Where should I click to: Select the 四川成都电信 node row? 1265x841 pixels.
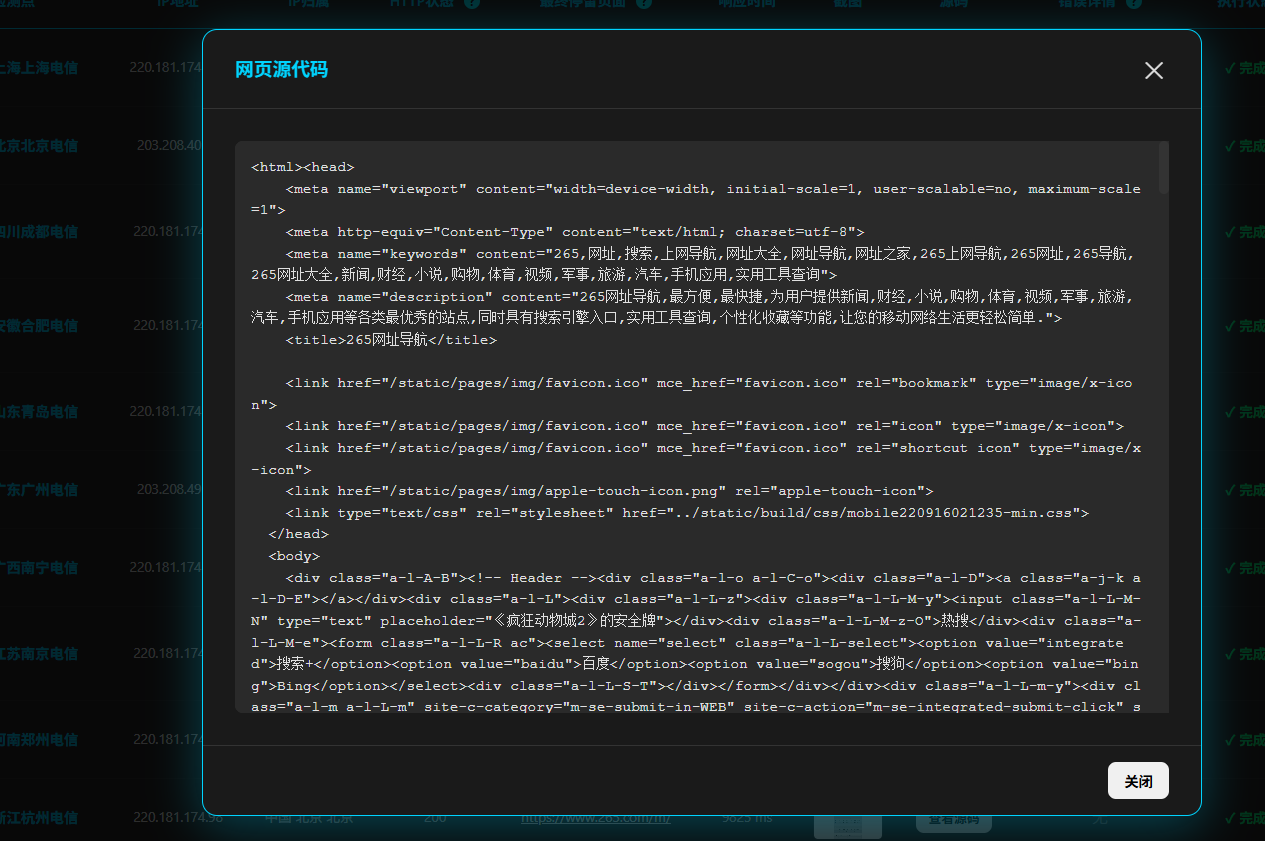click(40, 232)
